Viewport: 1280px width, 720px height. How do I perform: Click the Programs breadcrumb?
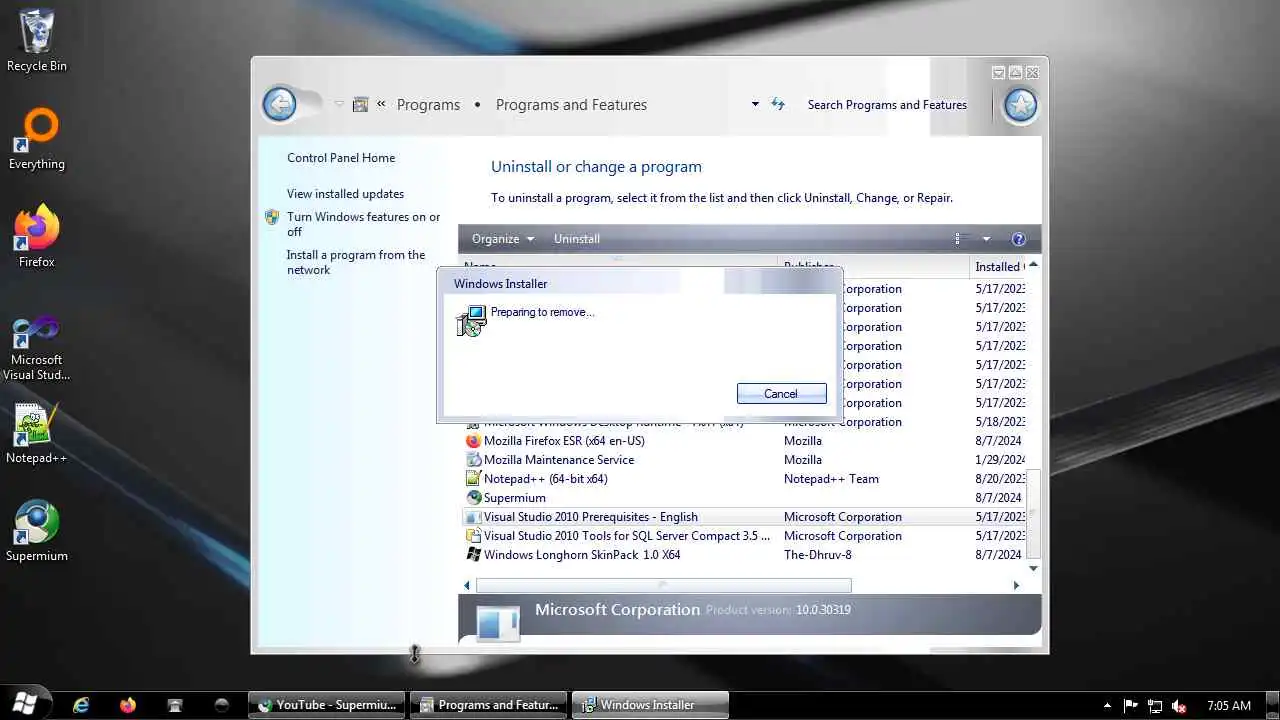[x=428, y=105]
